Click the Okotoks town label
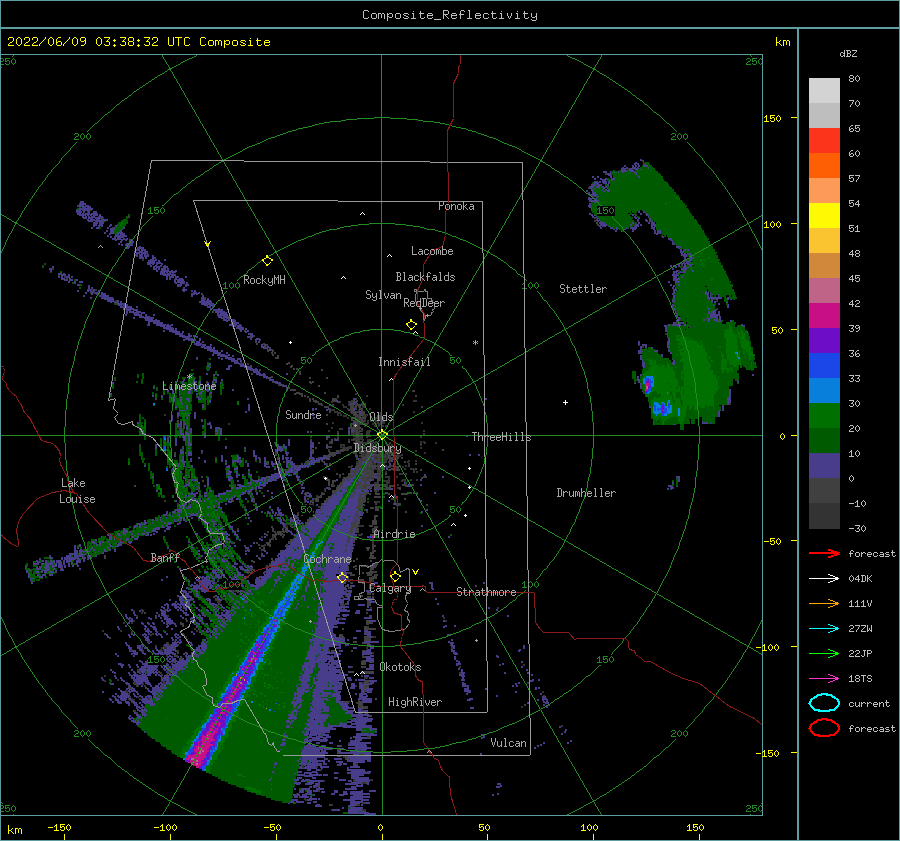Image resolution: width=900 pixels, height=841 pixels. pos(400,667)
